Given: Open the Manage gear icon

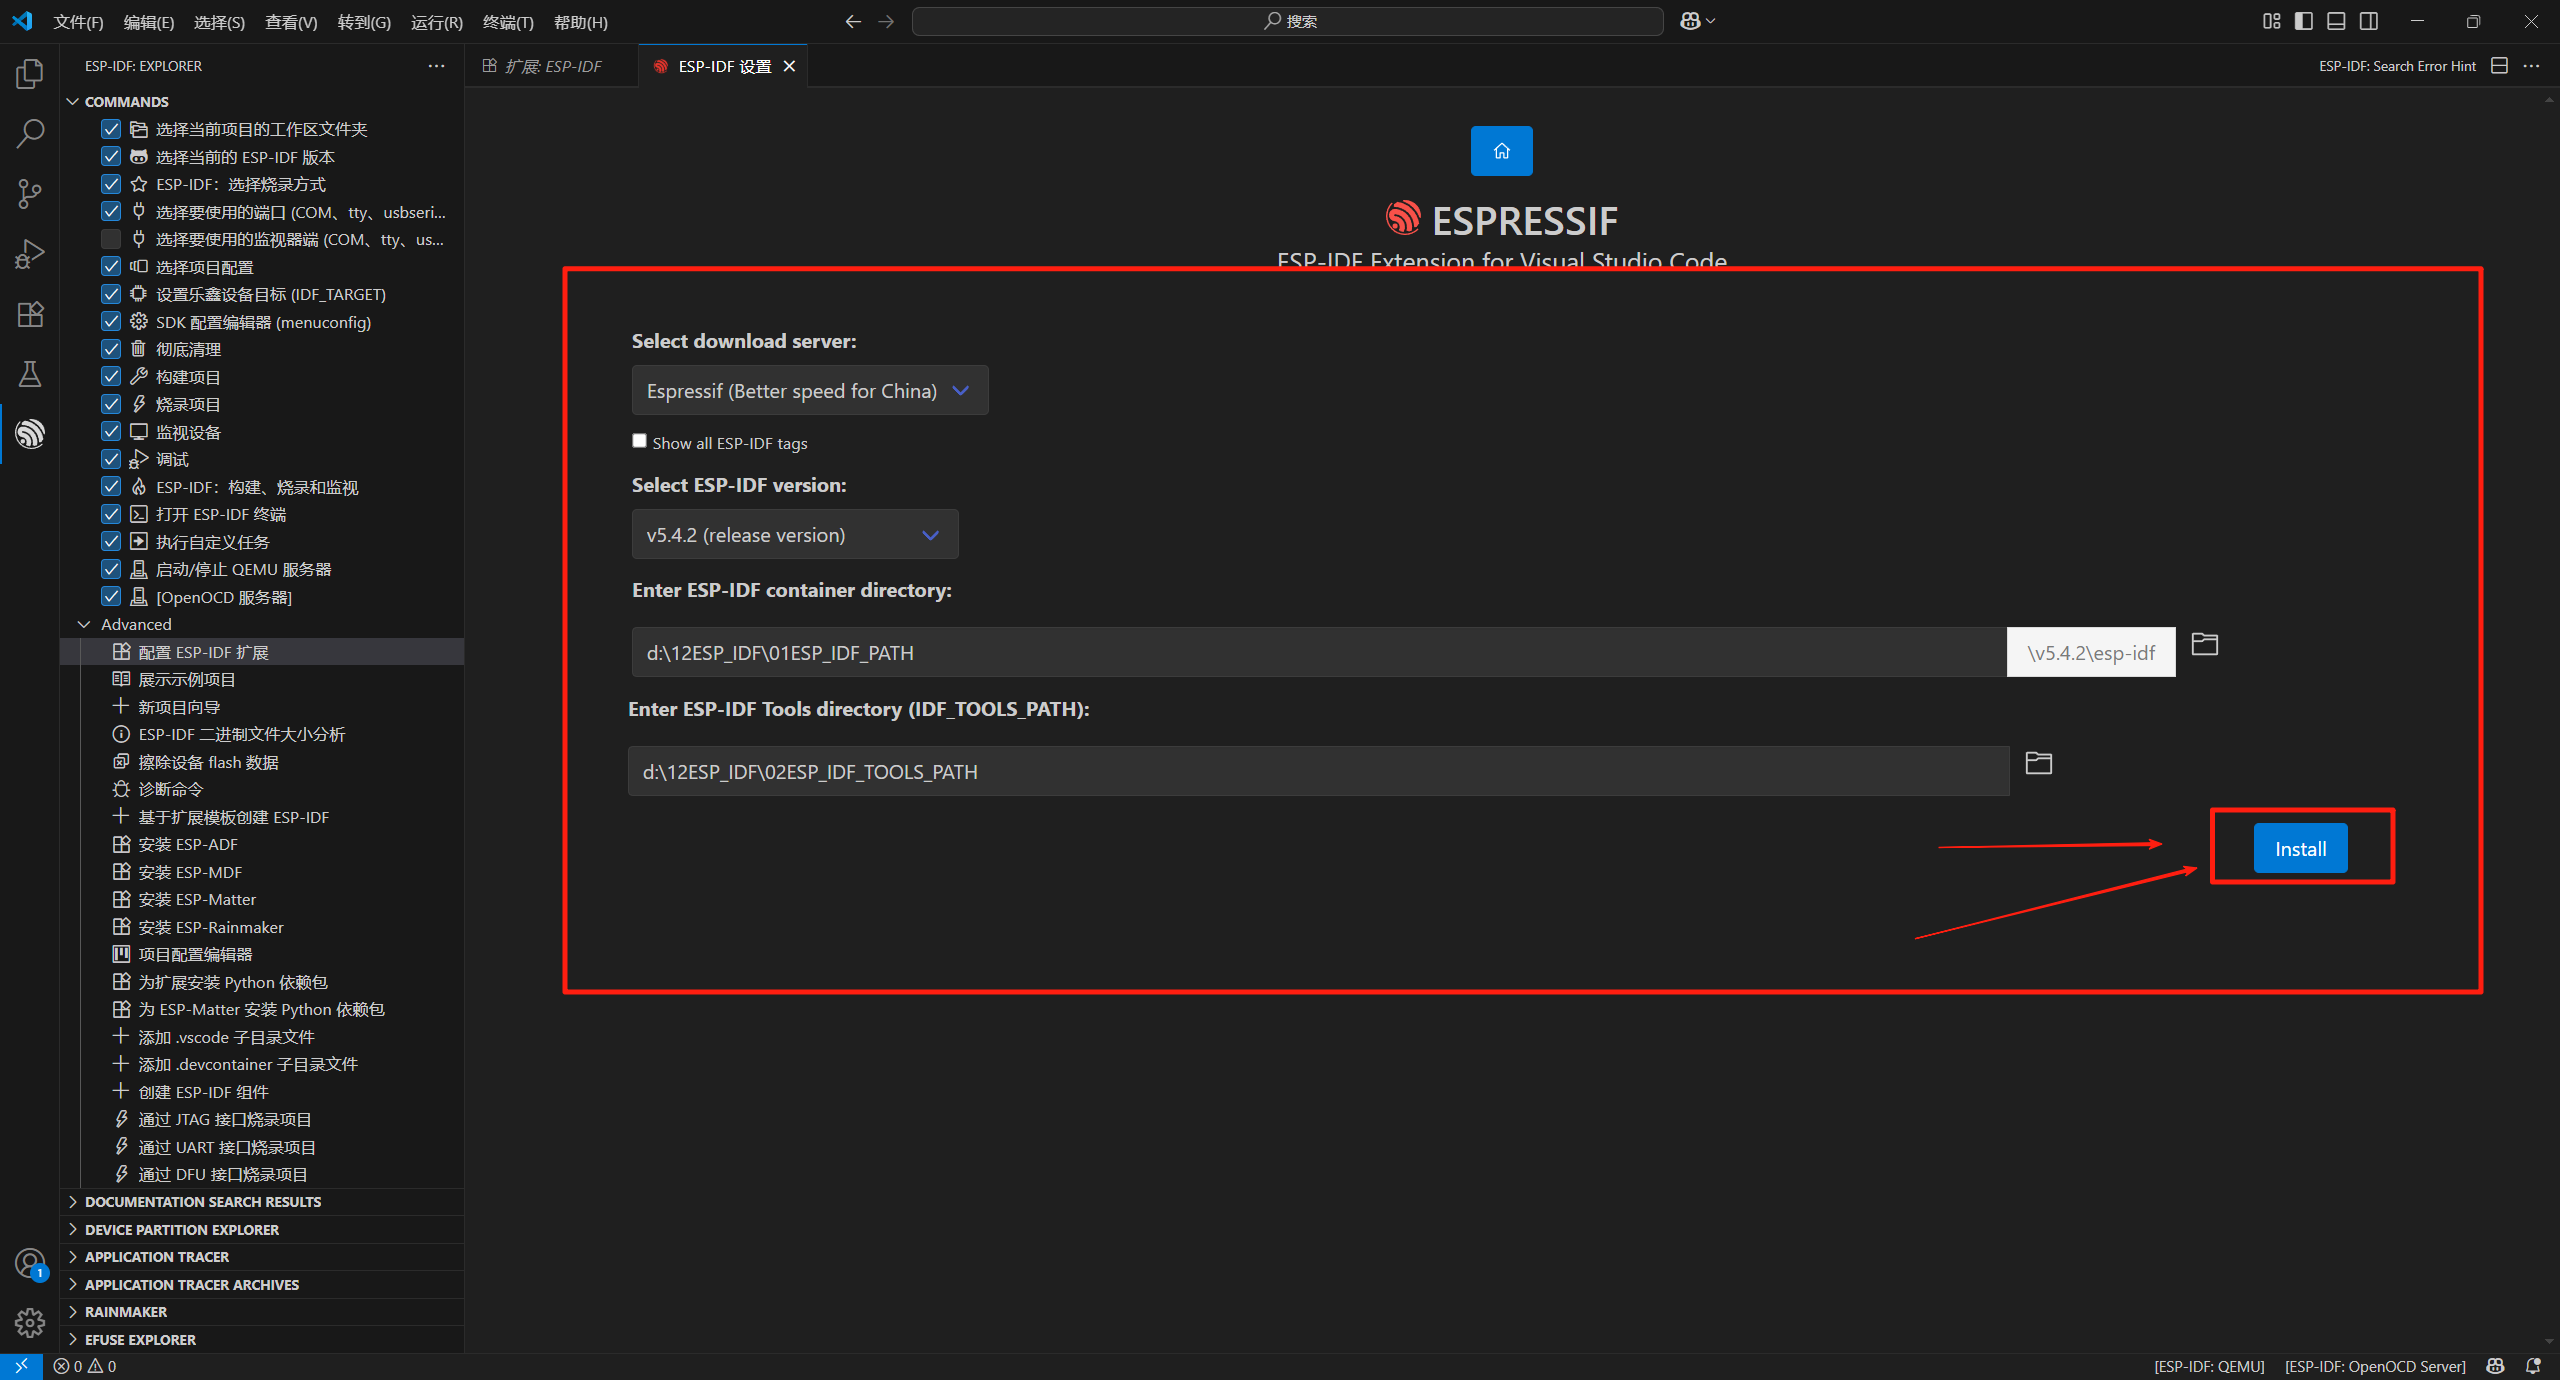Looking at the screenshot, I should click(30, 1323).
